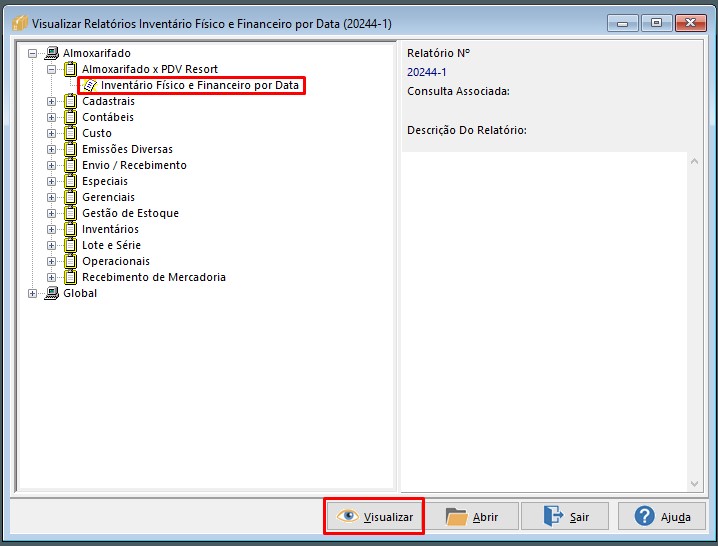
Task: Expand the Inventários folder
Action: [51, 230]
